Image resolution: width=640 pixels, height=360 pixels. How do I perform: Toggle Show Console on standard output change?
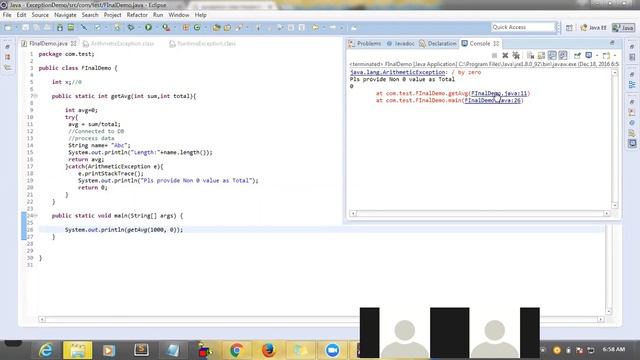coord(552,55)
